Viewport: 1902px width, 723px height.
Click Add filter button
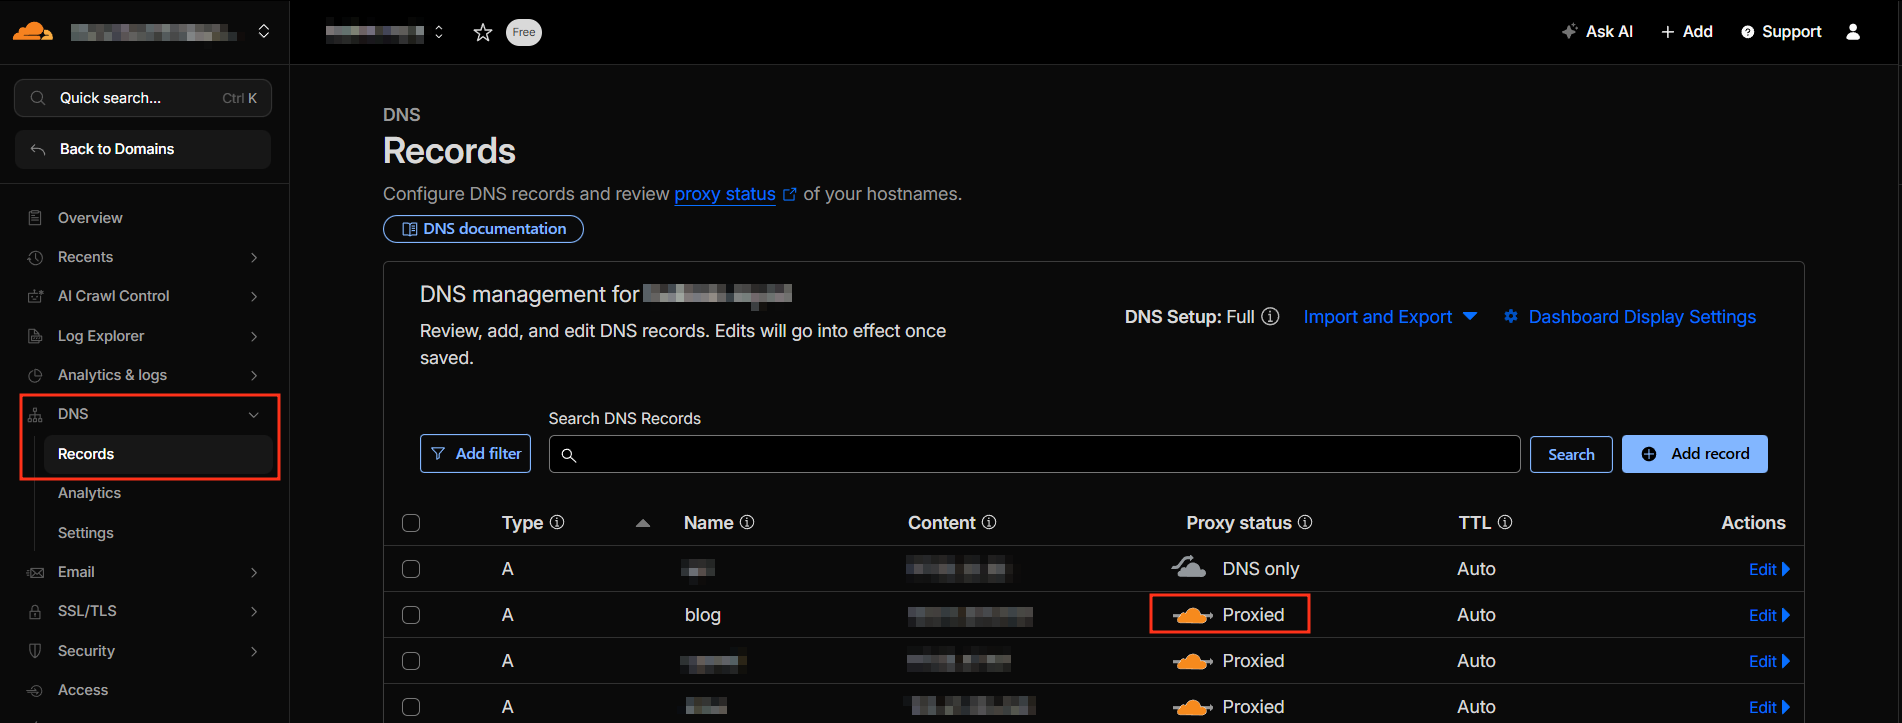pos(476,454)
